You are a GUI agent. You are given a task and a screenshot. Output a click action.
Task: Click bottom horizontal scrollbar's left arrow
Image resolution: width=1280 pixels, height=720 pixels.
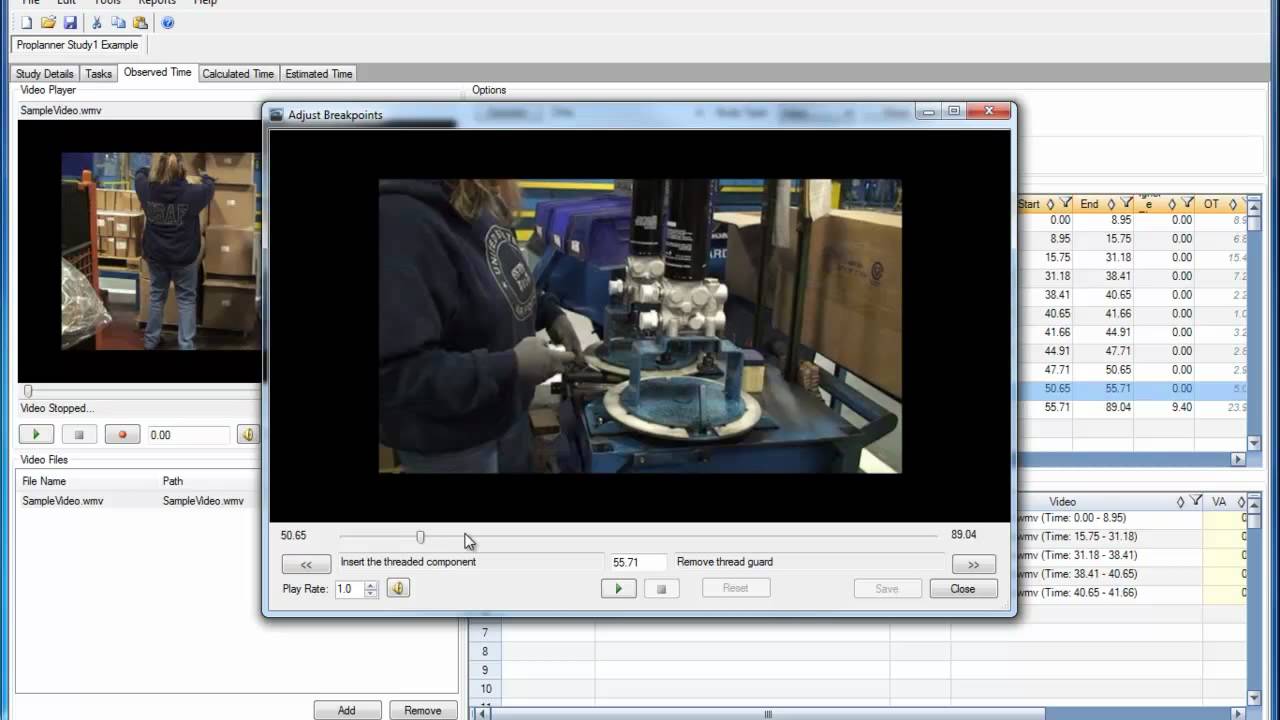click(484, 714)
